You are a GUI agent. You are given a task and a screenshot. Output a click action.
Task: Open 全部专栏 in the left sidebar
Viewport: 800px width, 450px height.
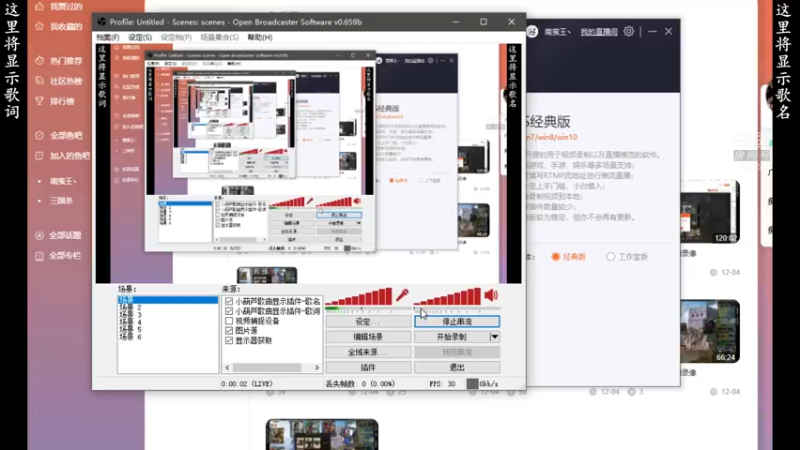[58, 256]
